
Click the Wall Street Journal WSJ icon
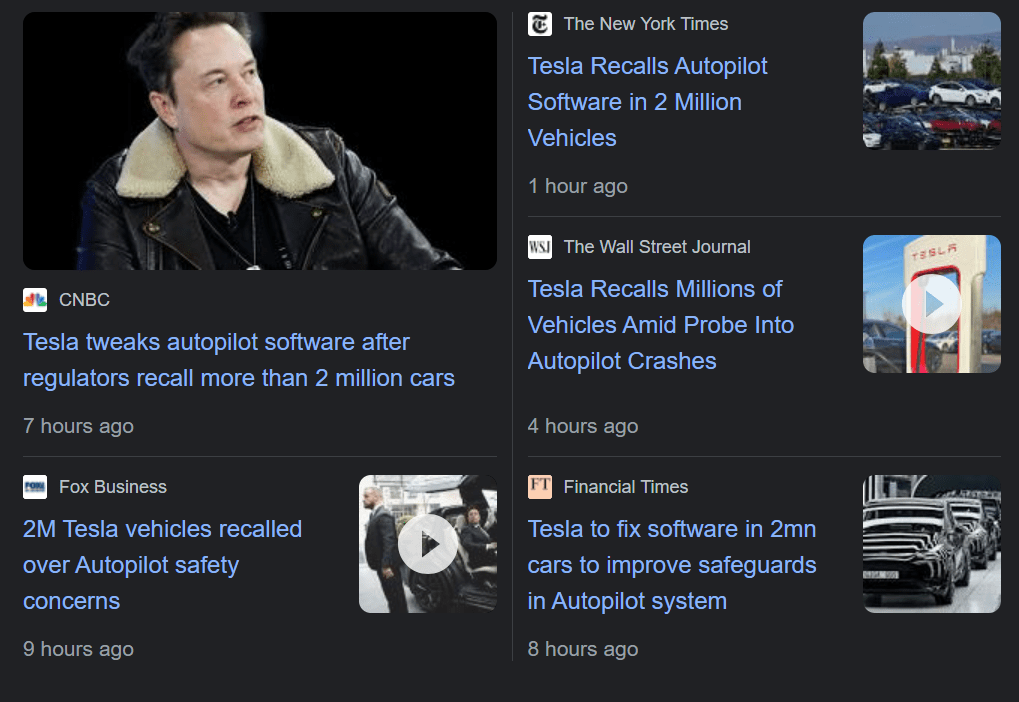tap(540, 247)
